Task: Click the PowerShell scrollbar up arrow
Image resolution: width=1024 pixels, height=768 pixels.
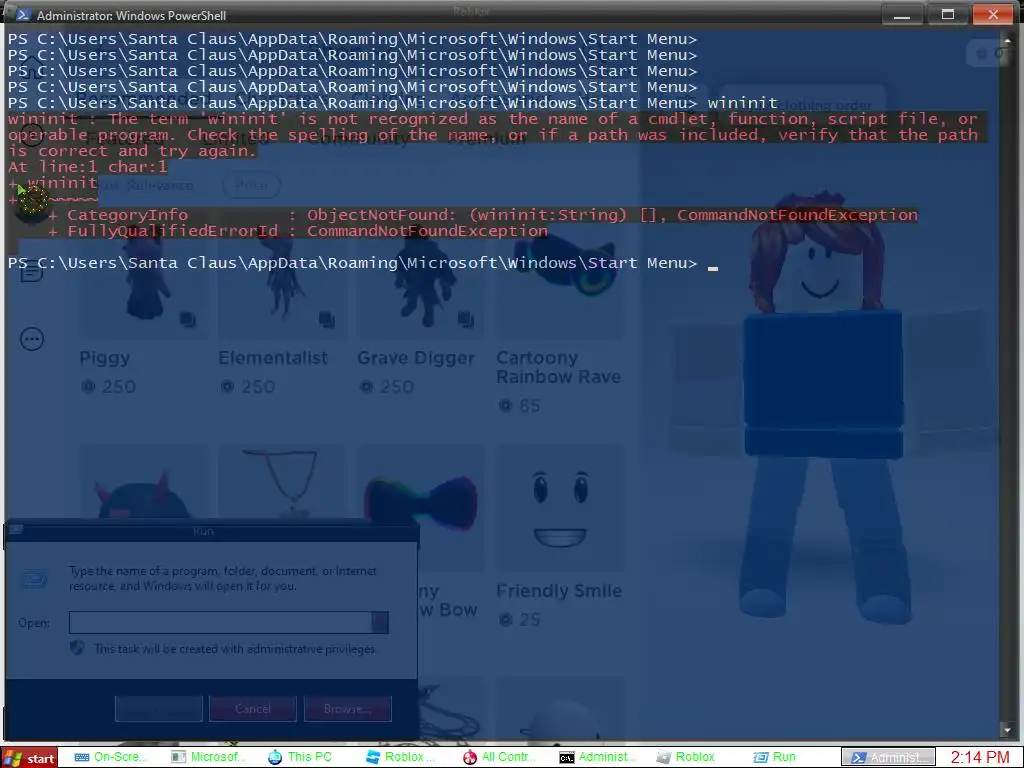Action: (x=1006, y=39)
